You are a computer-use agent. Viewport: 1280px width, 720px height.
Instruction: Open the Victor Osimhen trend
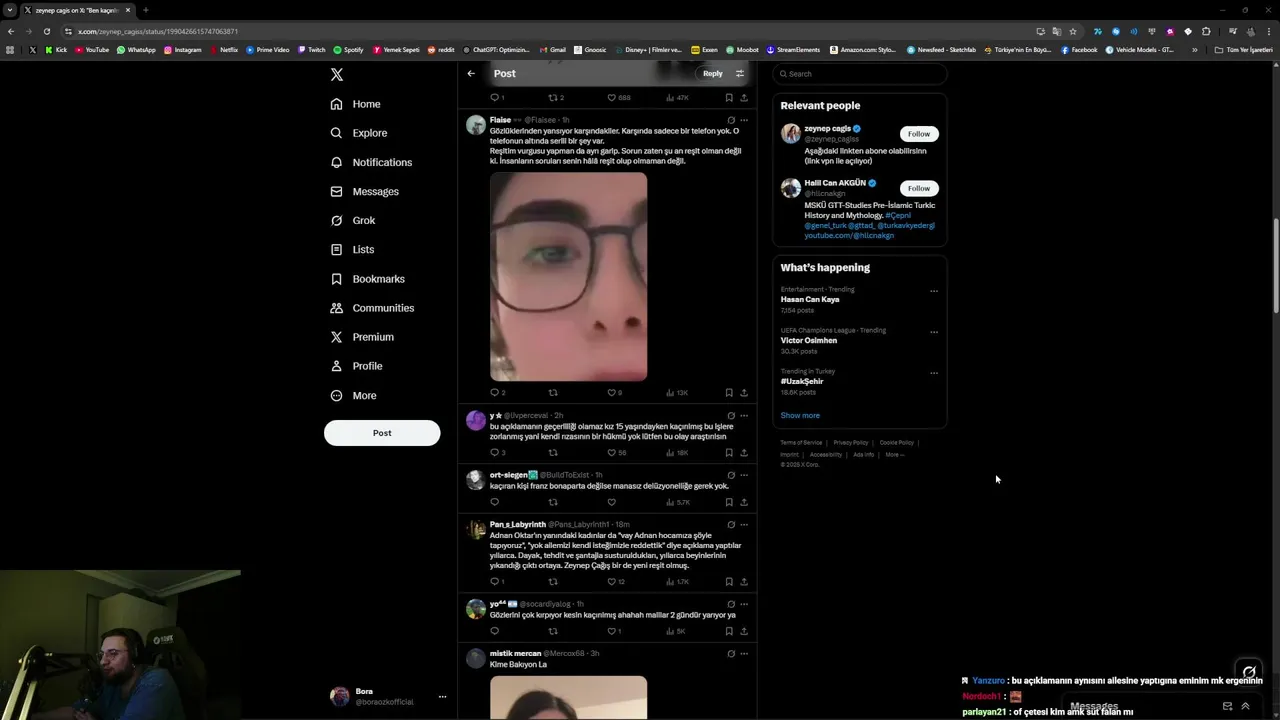pyautogui.click(x=809, y=341)
